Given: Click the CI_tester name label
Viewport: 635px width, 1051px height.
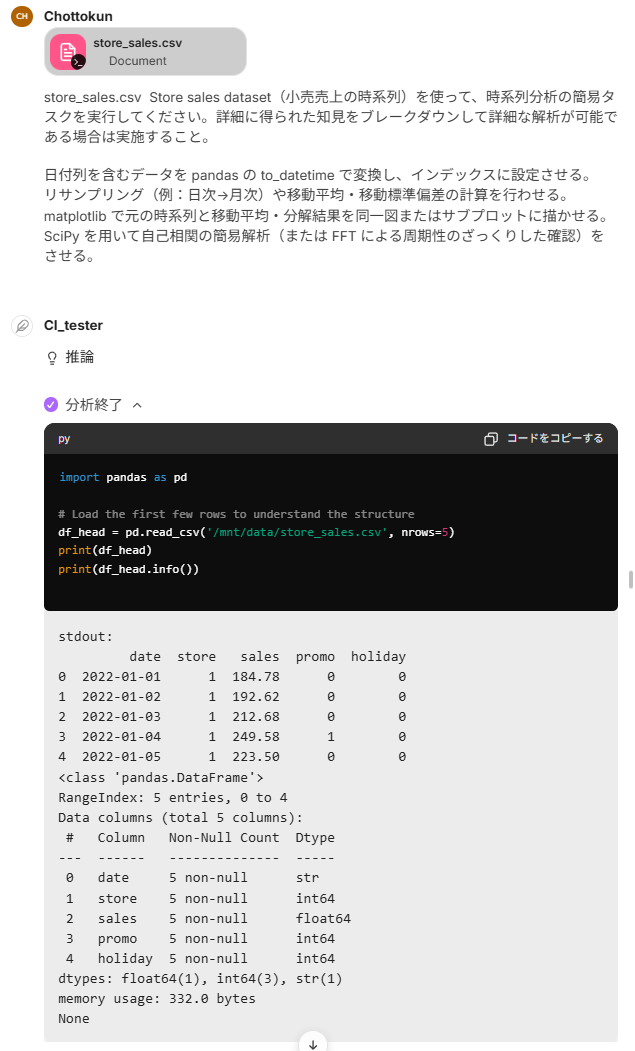Looking at the screenshot, I should [x=73, y=325].
